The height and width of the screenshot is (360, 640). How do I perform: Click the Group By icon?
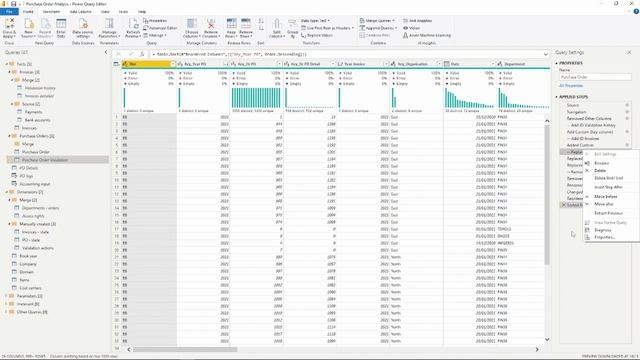(x=292, y=24)
